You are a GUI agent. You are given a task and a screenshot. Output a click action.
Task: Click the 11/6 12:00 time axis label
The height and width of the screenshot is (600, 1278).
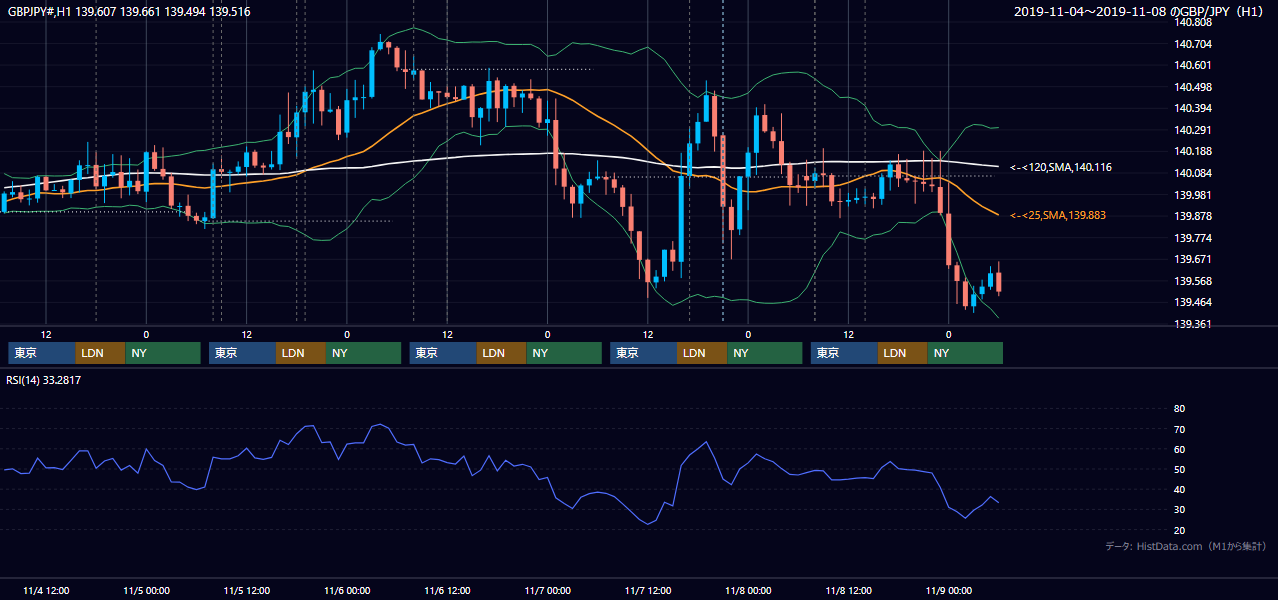(x=447, y=591)
